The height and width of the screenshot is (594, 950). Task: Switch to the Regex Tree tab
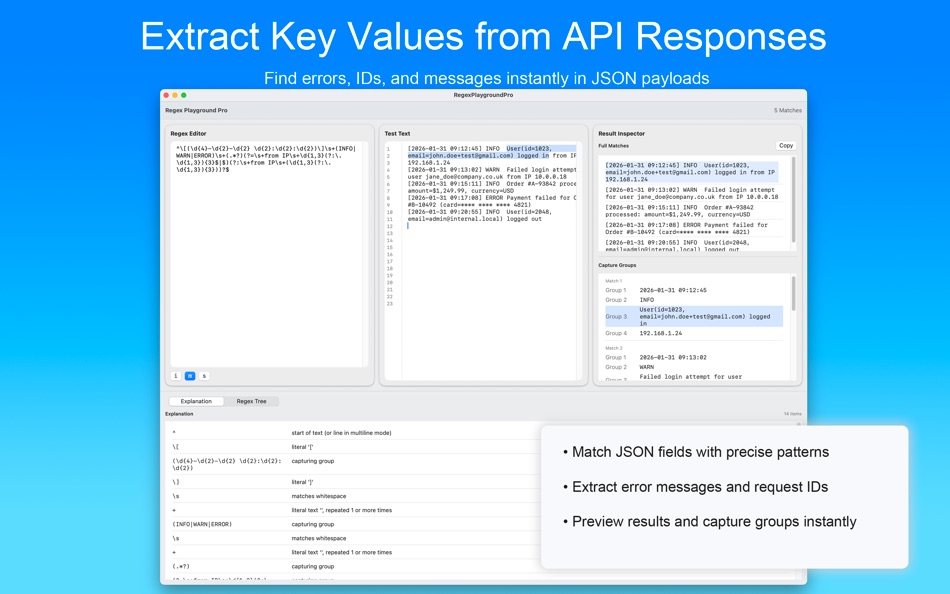pos(251,401)
